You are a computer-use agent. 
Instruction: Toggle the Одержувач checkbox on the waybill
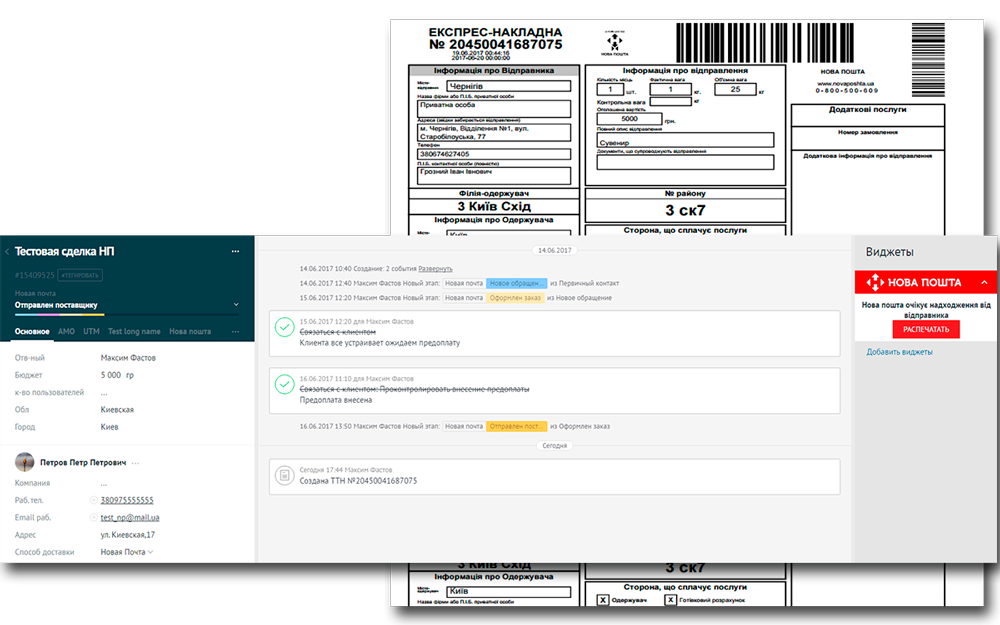coord(603,599)
